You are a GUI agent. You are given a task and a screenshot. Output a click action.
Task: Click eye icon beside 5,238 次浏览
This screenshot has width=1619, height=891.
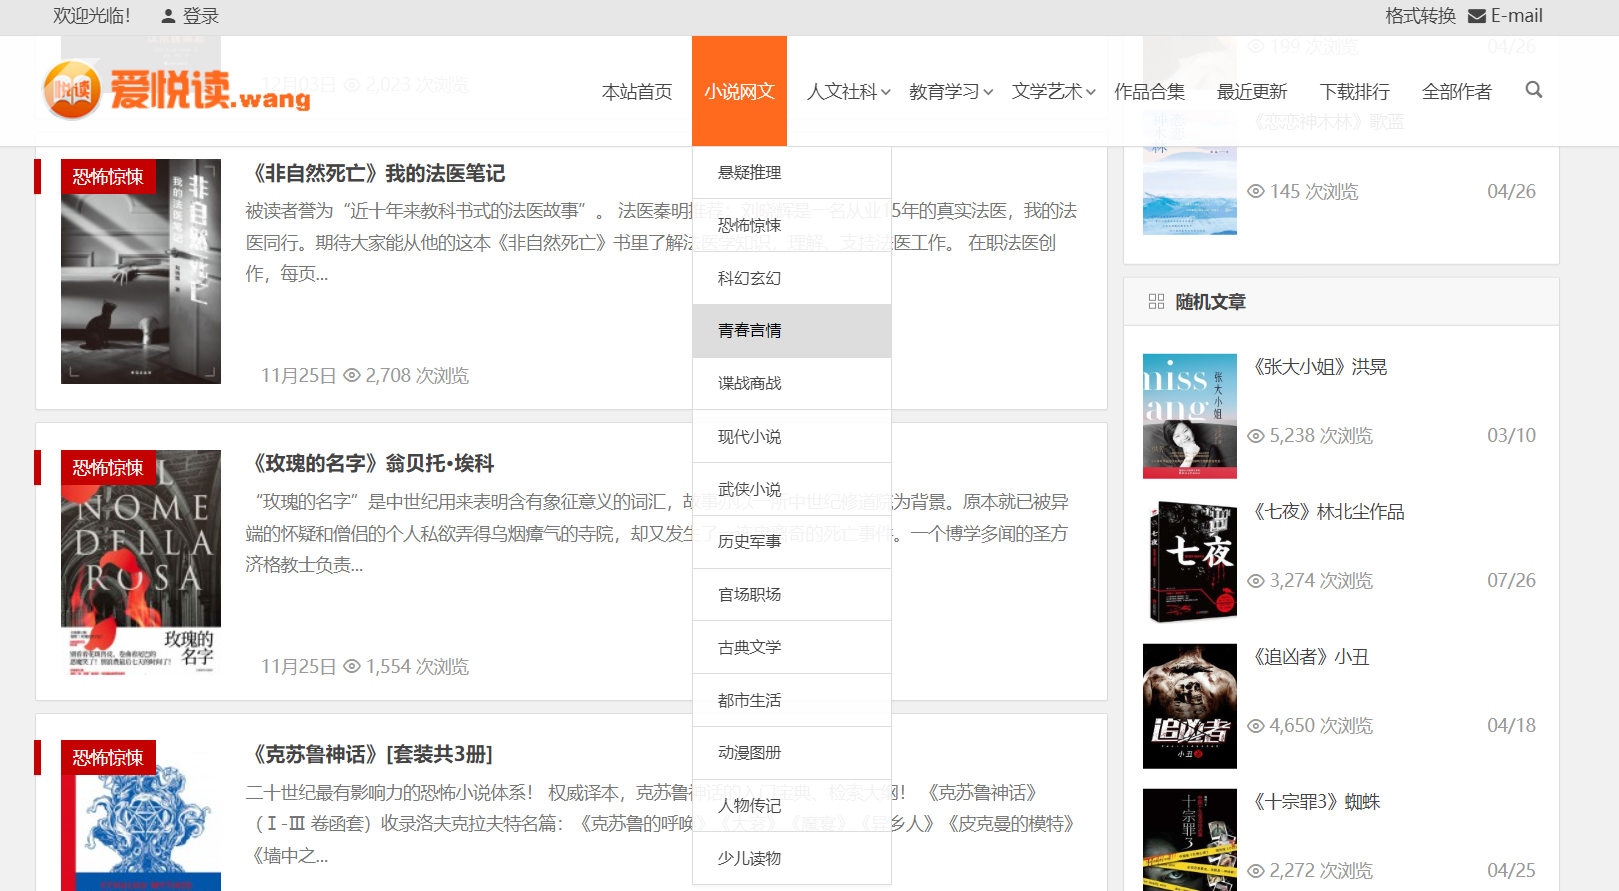point(1256,436)
